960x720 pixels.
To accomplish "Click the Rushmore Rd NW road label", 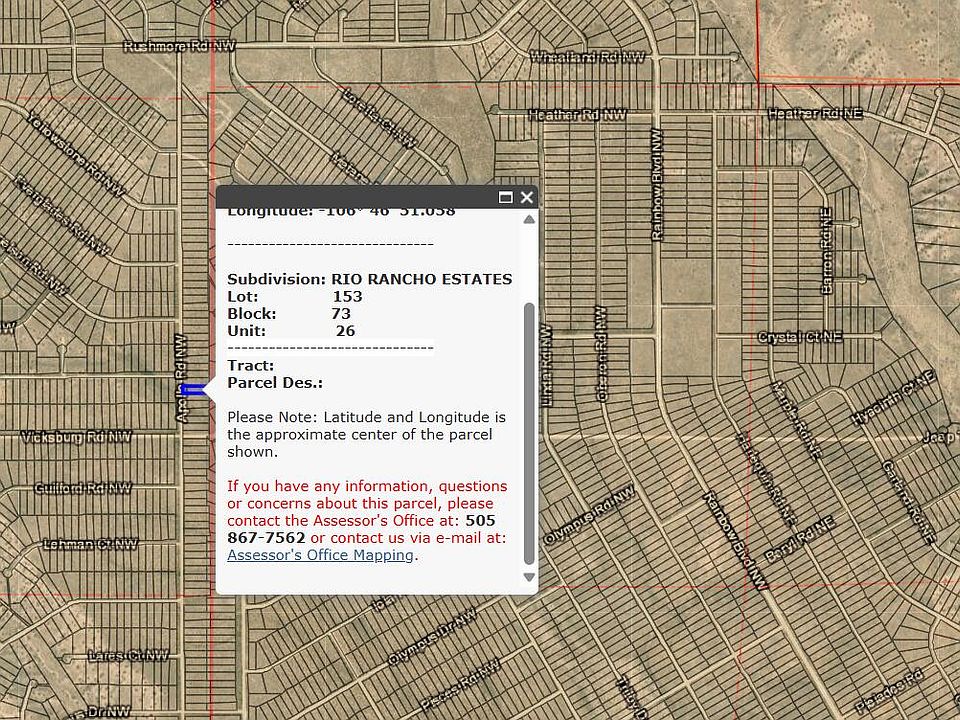I will (179, 46).
